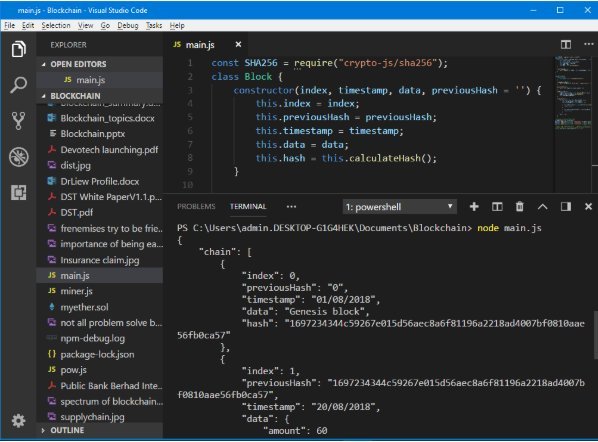Maximize the panel with the up chevron

[x=542, y=207]
